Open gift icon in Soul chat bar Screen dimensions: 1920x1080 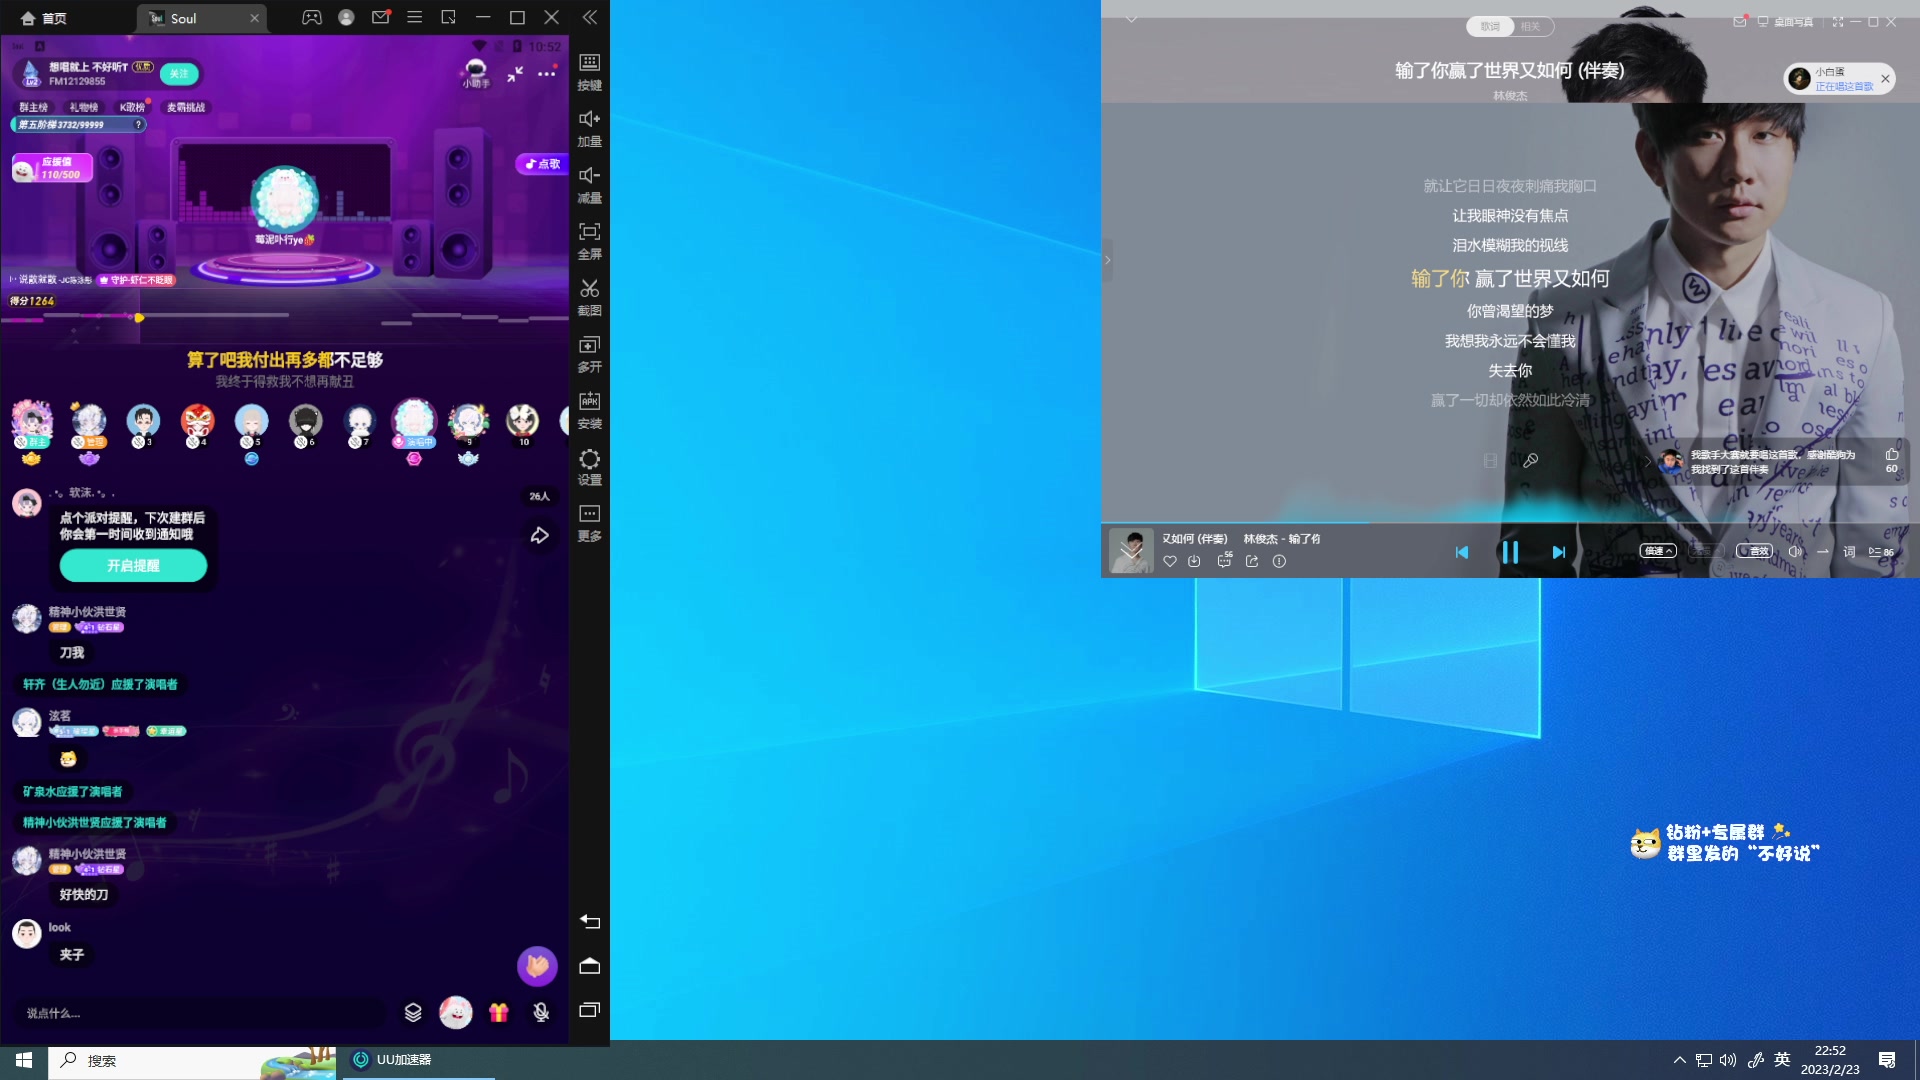[498, 1013]
